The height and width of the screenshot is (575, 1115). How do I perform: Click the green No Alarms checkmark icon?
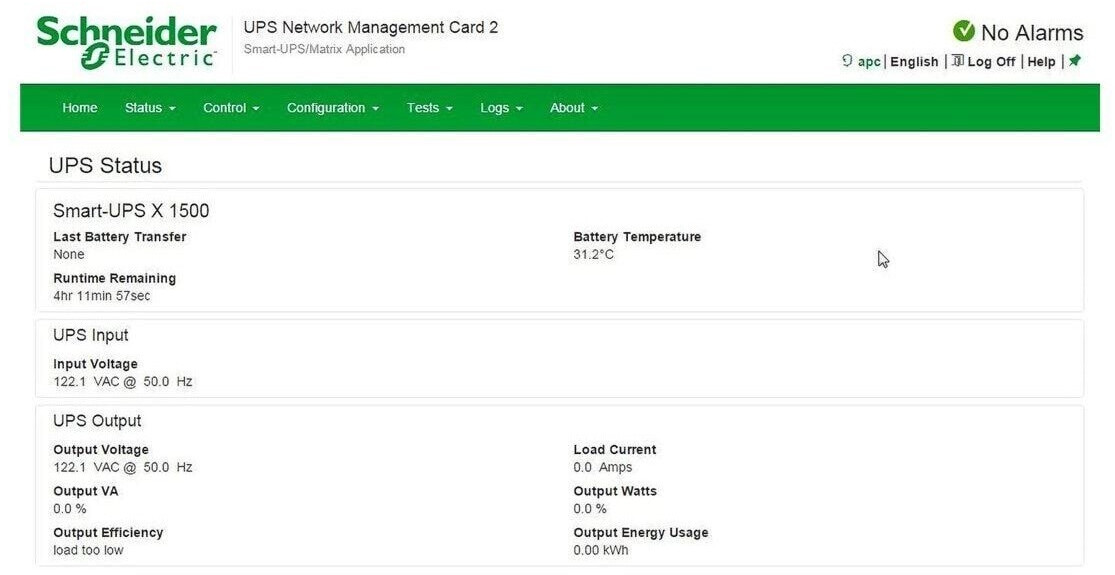coord(963,31)
